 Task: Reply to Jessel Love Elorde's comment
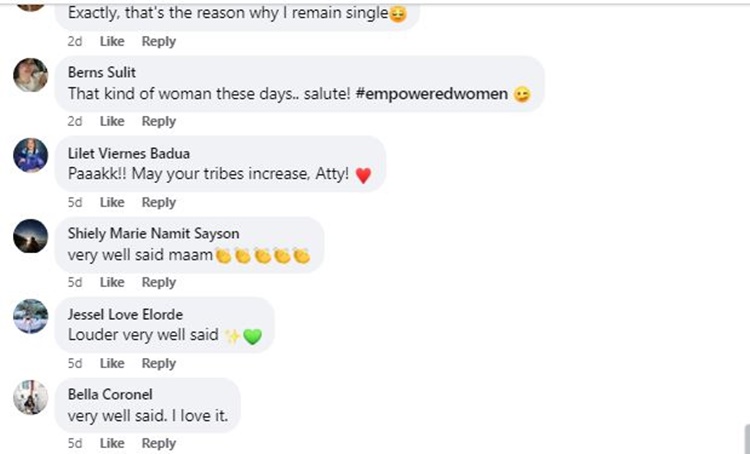pyautogui.click(x=158, y=363)
